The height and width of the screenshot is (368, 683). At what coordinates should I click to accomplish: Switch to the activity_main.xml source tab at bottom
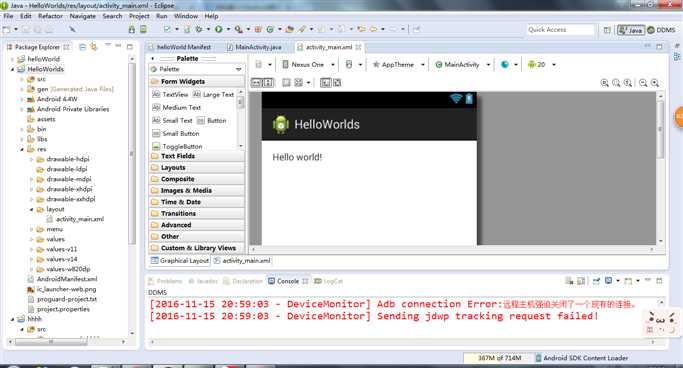242,260
